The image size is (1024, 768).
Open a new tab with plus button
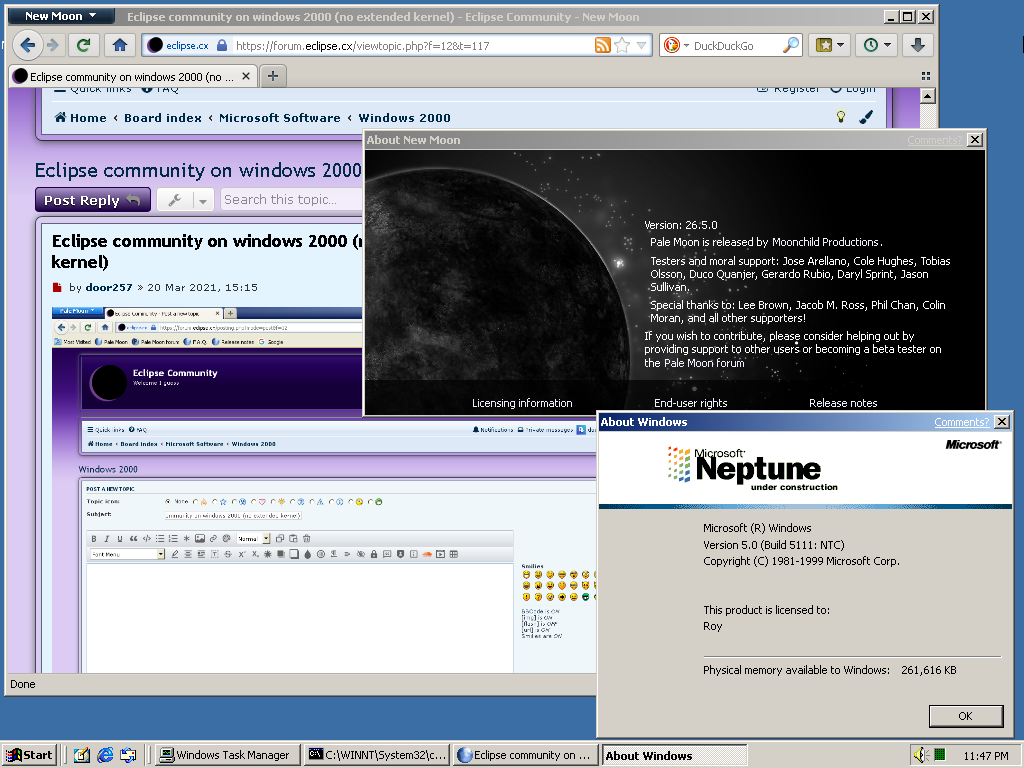pos(273,76)
